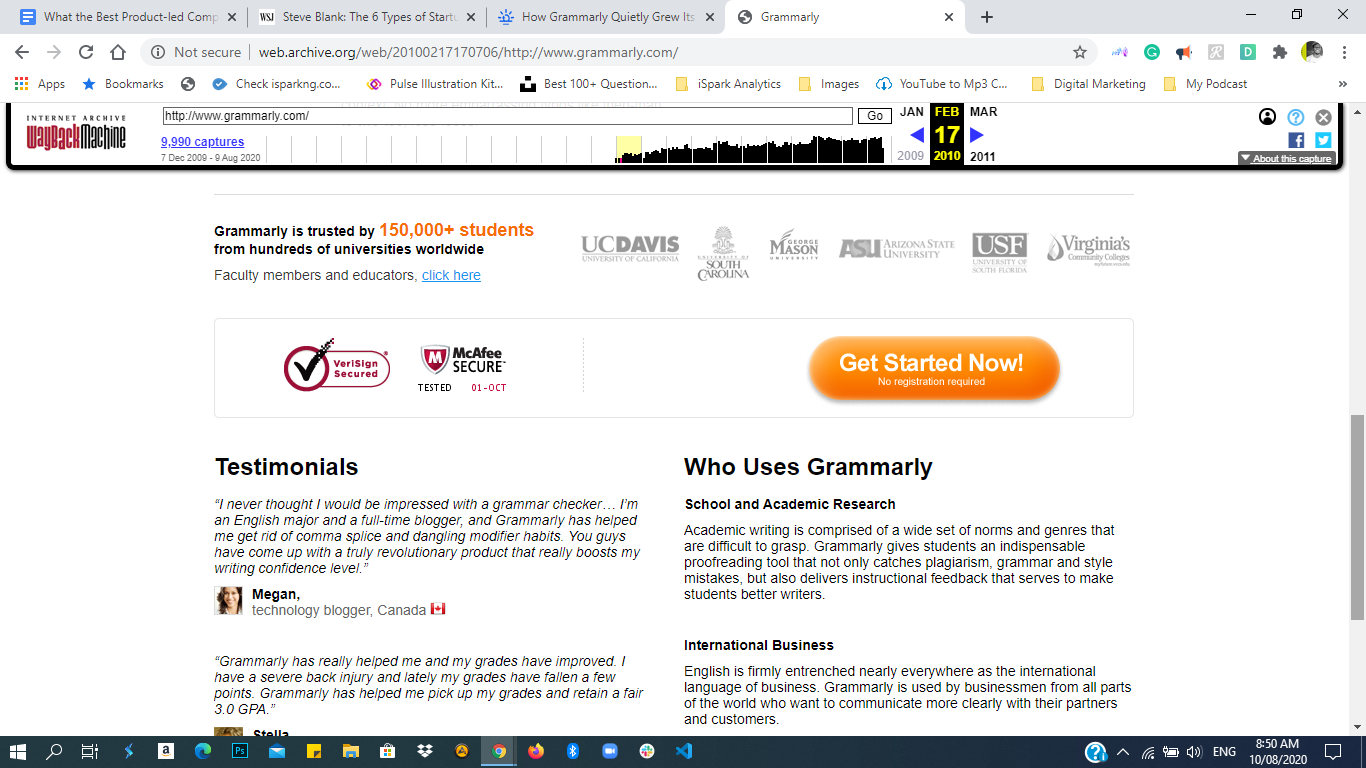Viewport: 1366px width, 768px height.
Task: Open the YouTube to Mp3 bookmark
Action: click(x=942, y=84)
